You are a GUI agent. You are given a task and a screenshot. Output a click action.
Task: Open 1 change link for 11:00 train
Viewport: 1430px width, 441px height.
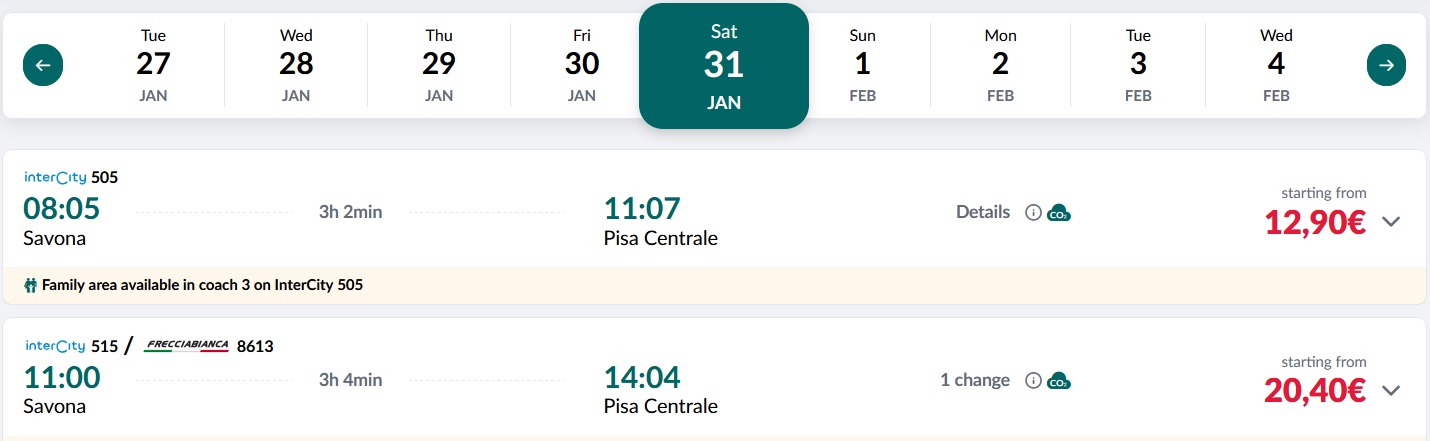tap(975, 380)
